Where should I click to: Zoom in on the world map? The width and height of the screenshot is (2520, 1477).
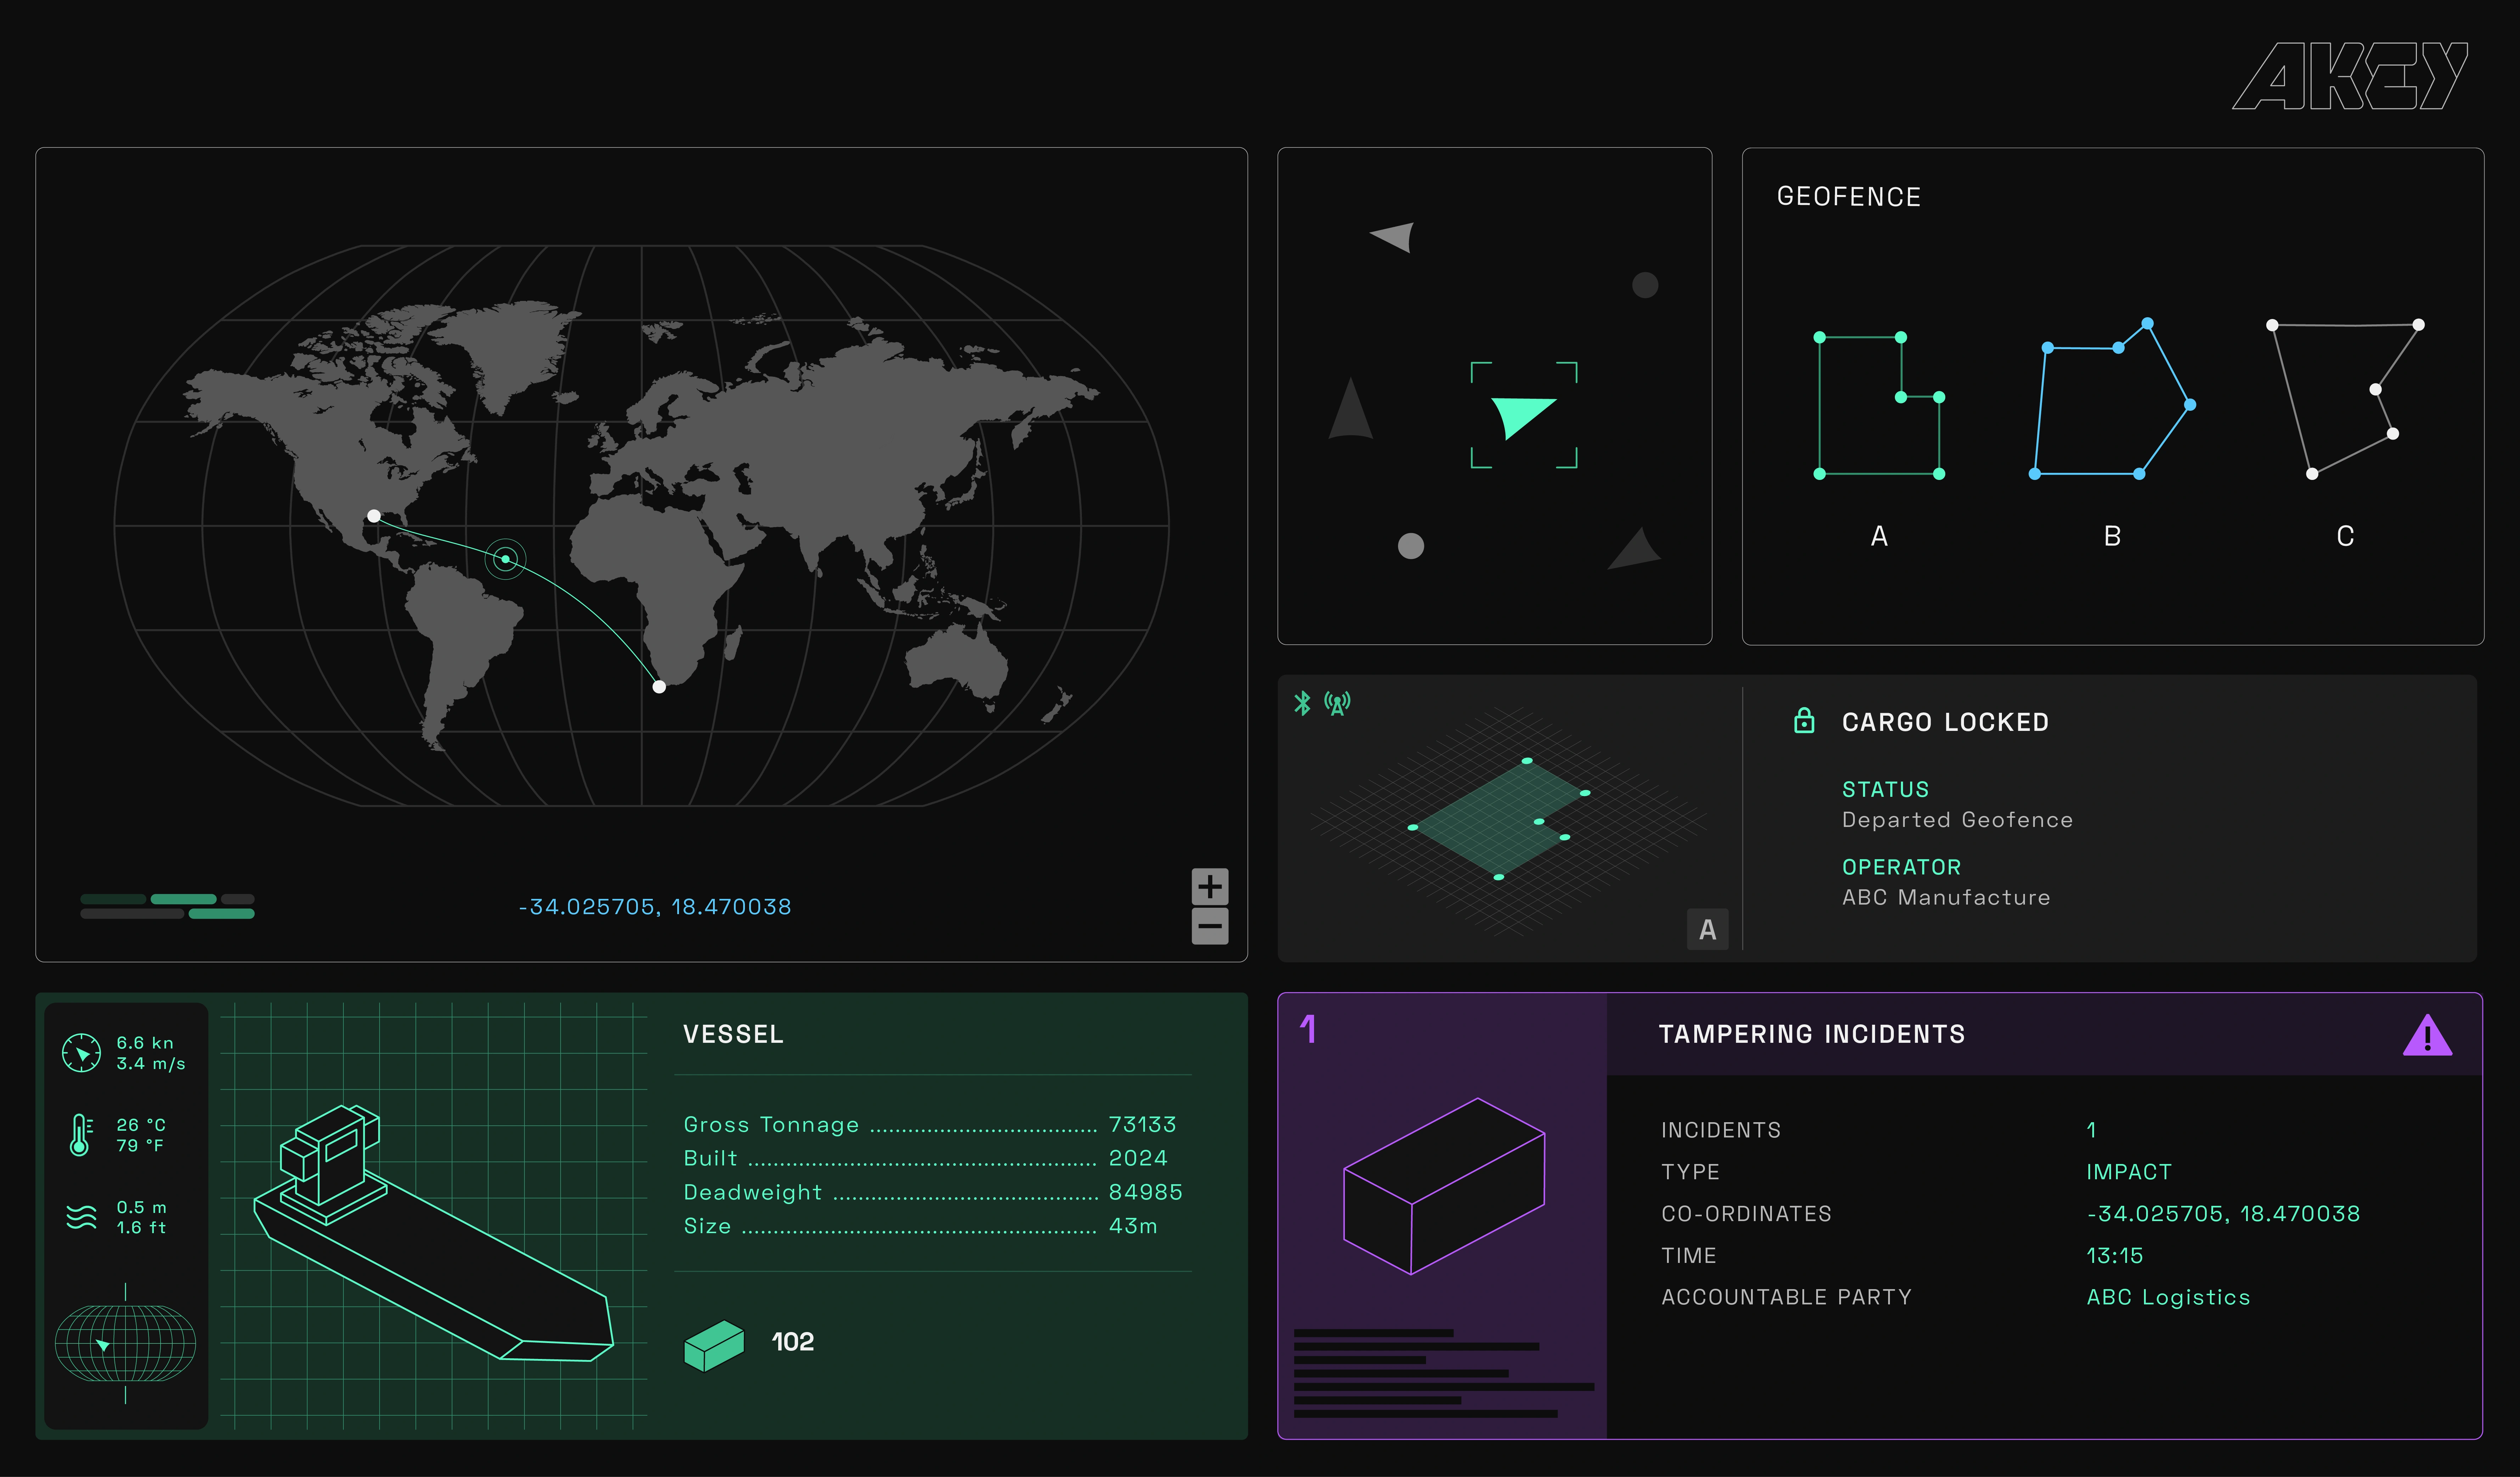pos(1210,886)
